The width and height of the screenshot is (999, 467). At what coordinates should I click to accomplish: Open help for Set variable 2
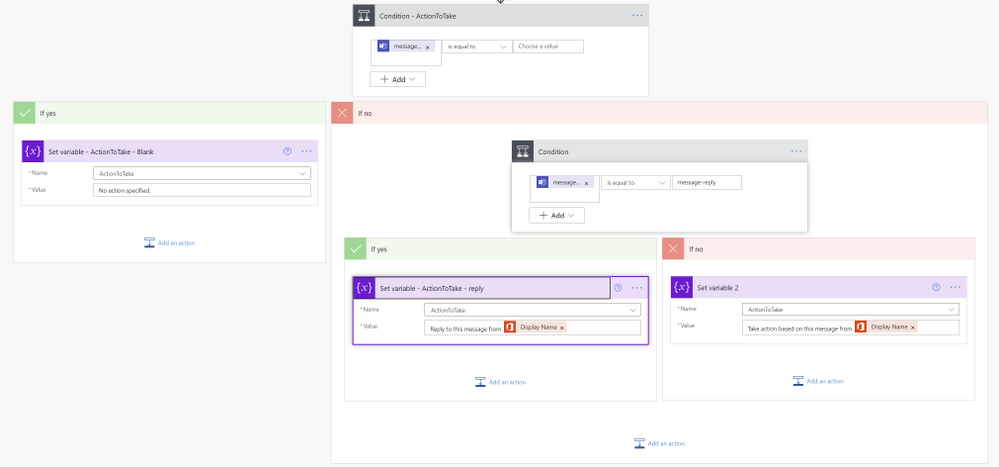[x=936, y=287]
